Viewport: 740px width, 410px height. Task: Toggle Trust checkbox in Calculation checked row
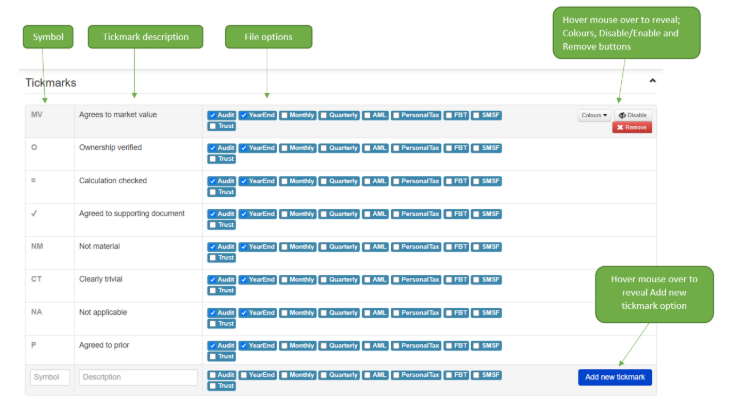[x=221, y=192]
